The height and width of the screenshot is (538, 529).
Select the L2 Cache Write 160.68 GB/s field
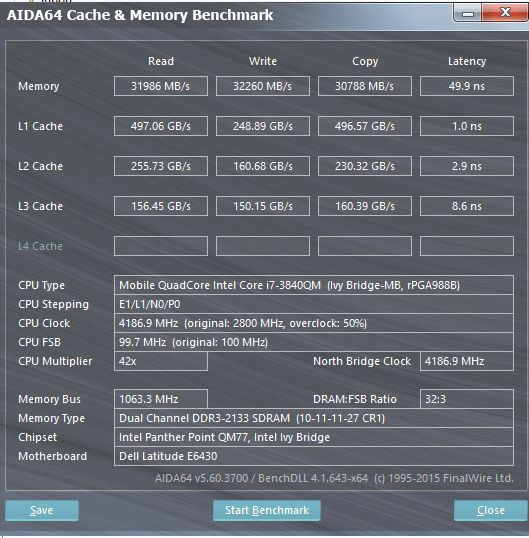click(262, 166)
